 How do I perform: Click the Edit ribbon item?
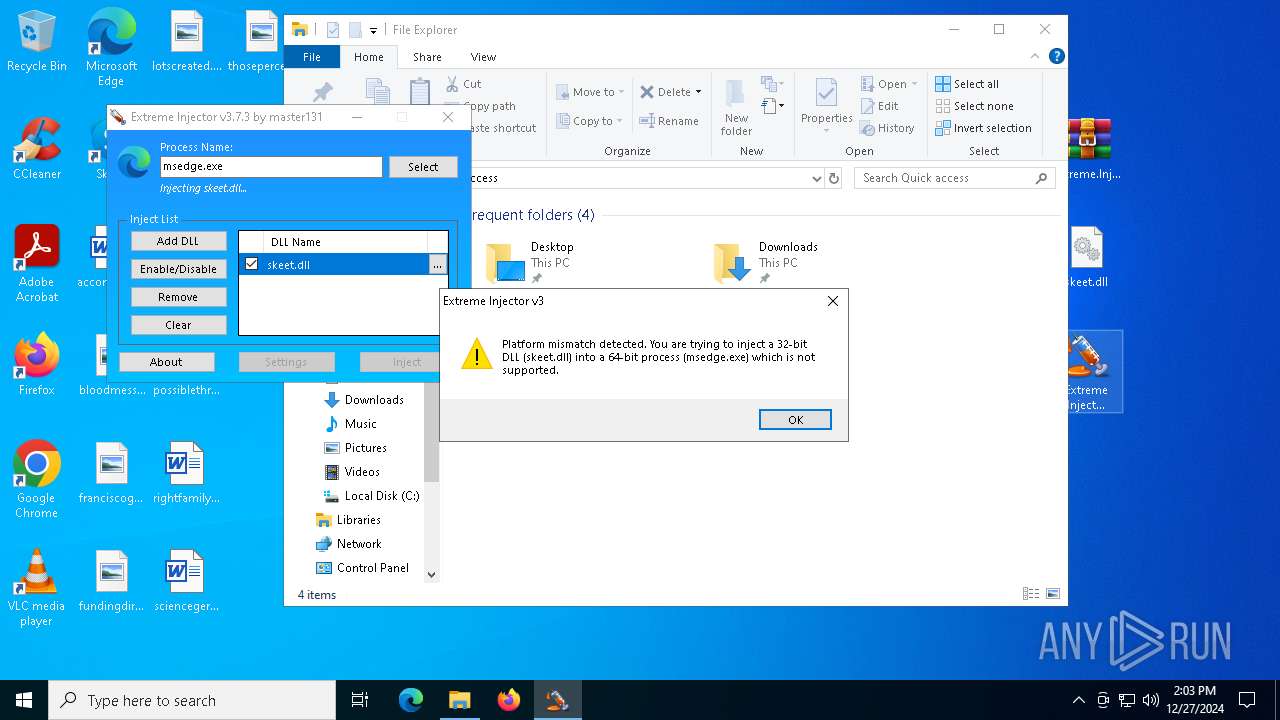(x=879, y=106)
